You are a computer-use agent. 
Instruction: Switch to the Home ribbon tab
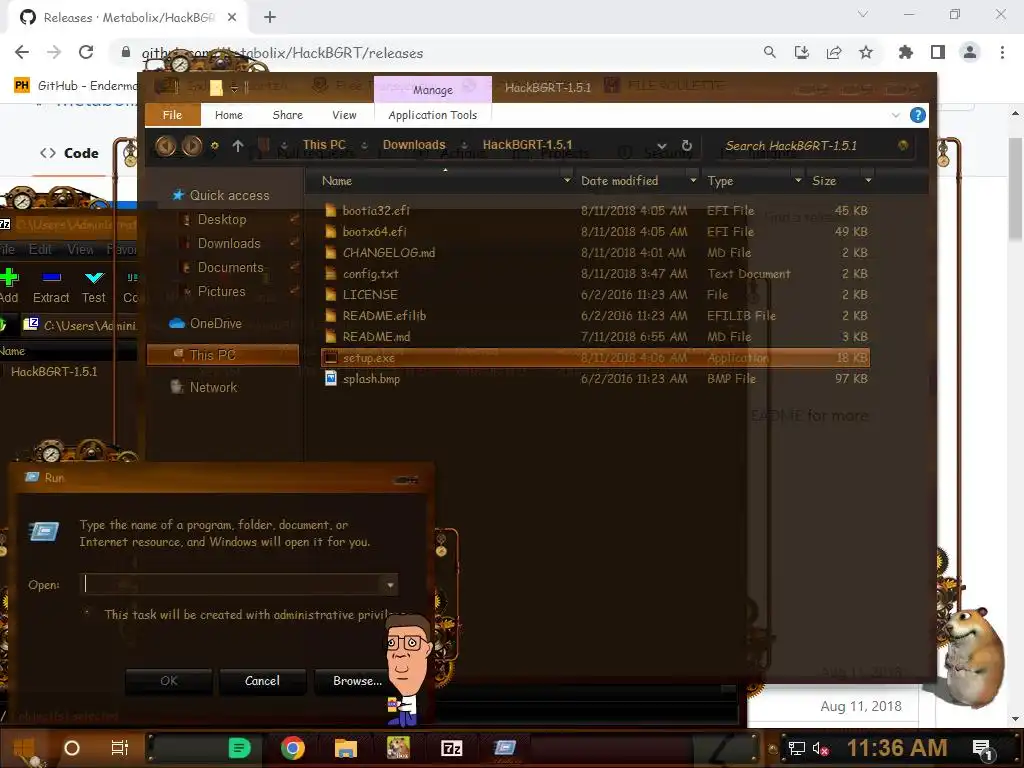tap(229, 115)
